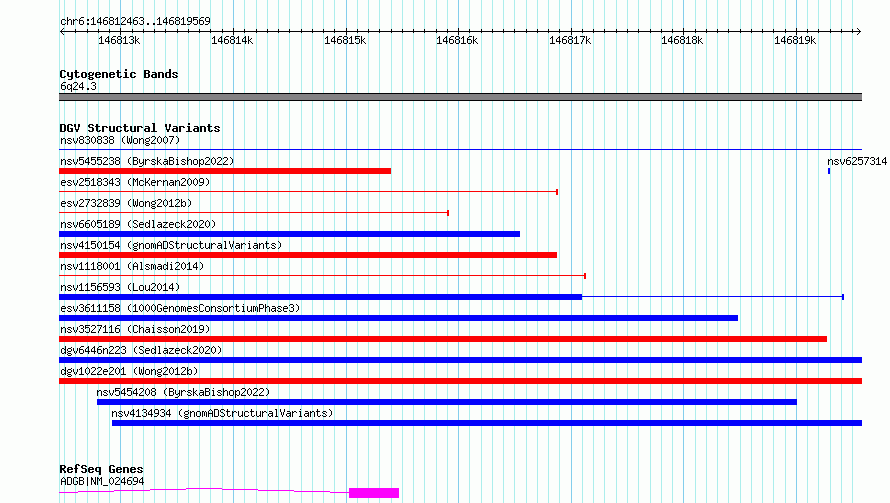Select the nsv6605189 blue variant bar
The image size is (890, 503).
point(289,234)
